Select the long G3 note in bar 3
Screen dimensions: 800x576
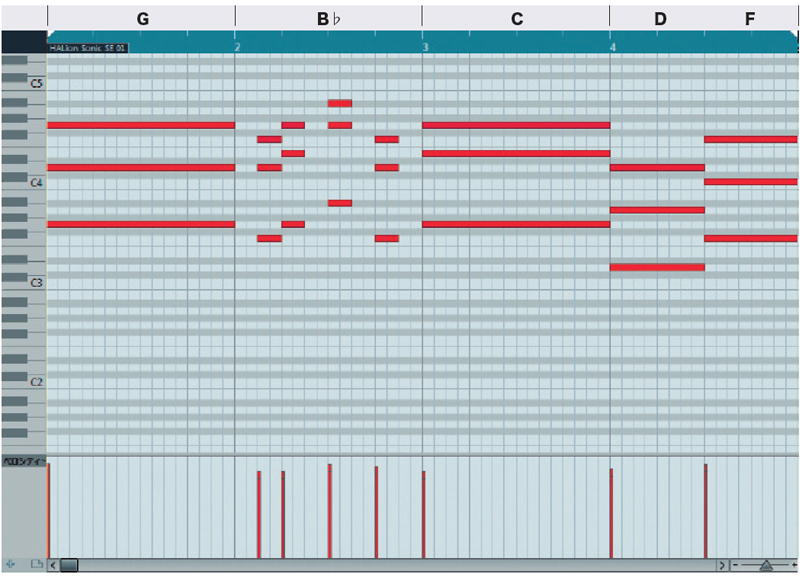pyautogui.click(x=516, y=224)
